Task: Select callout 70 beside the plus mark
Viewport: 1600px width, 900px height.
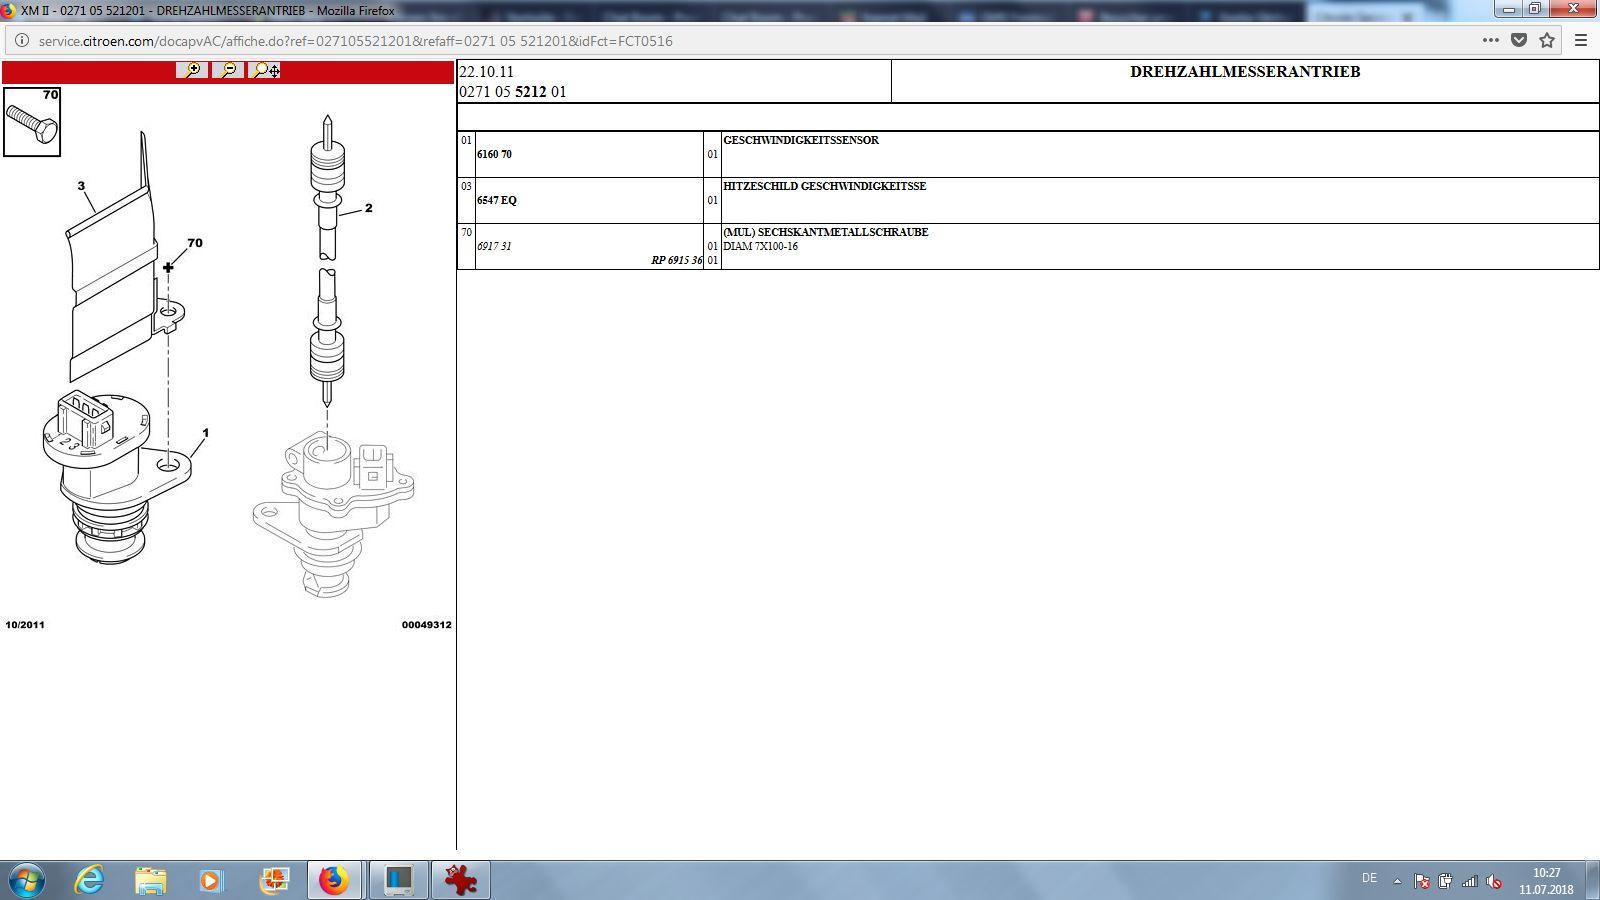Action: 195,243
